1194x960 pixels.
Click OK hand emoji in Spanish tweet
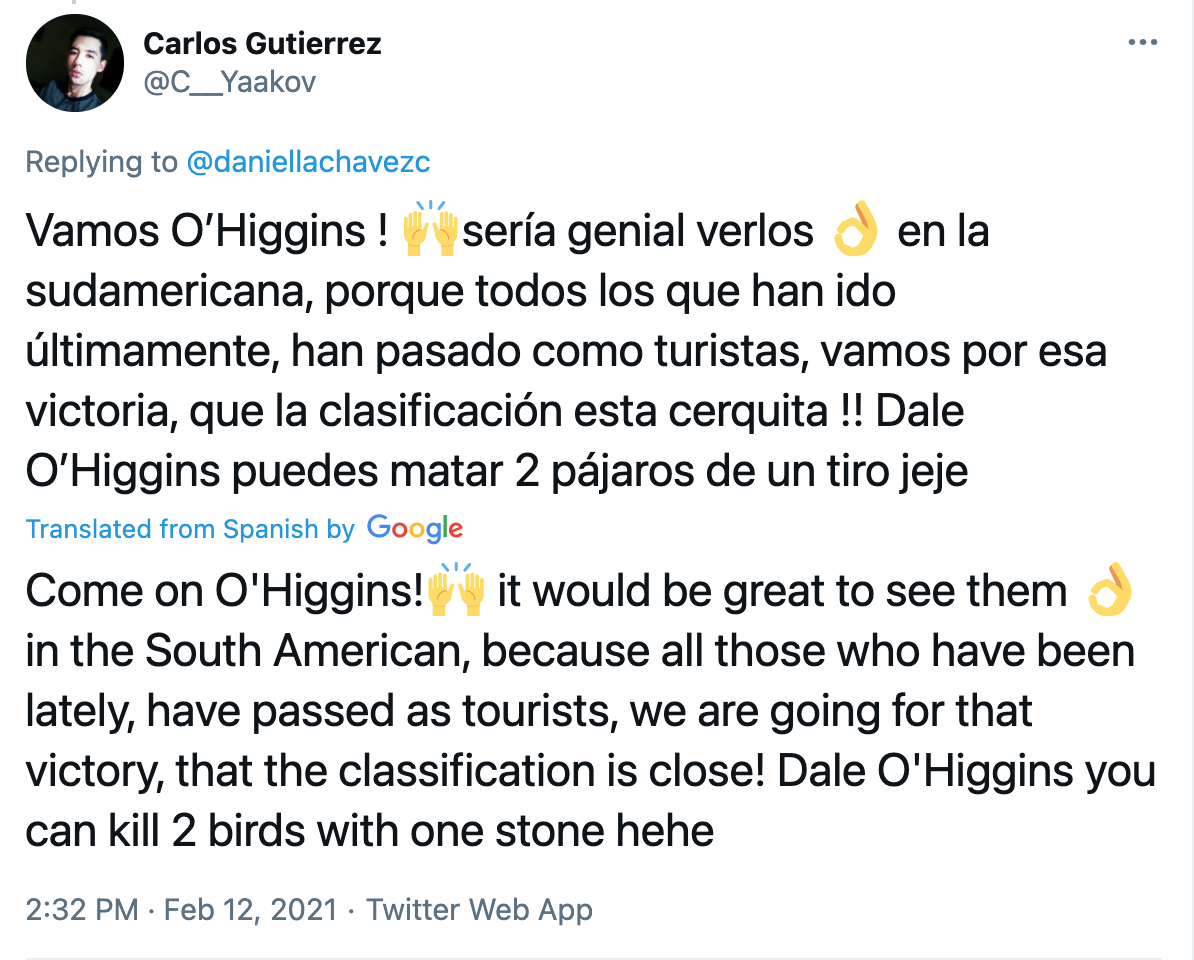pos(856,228)
